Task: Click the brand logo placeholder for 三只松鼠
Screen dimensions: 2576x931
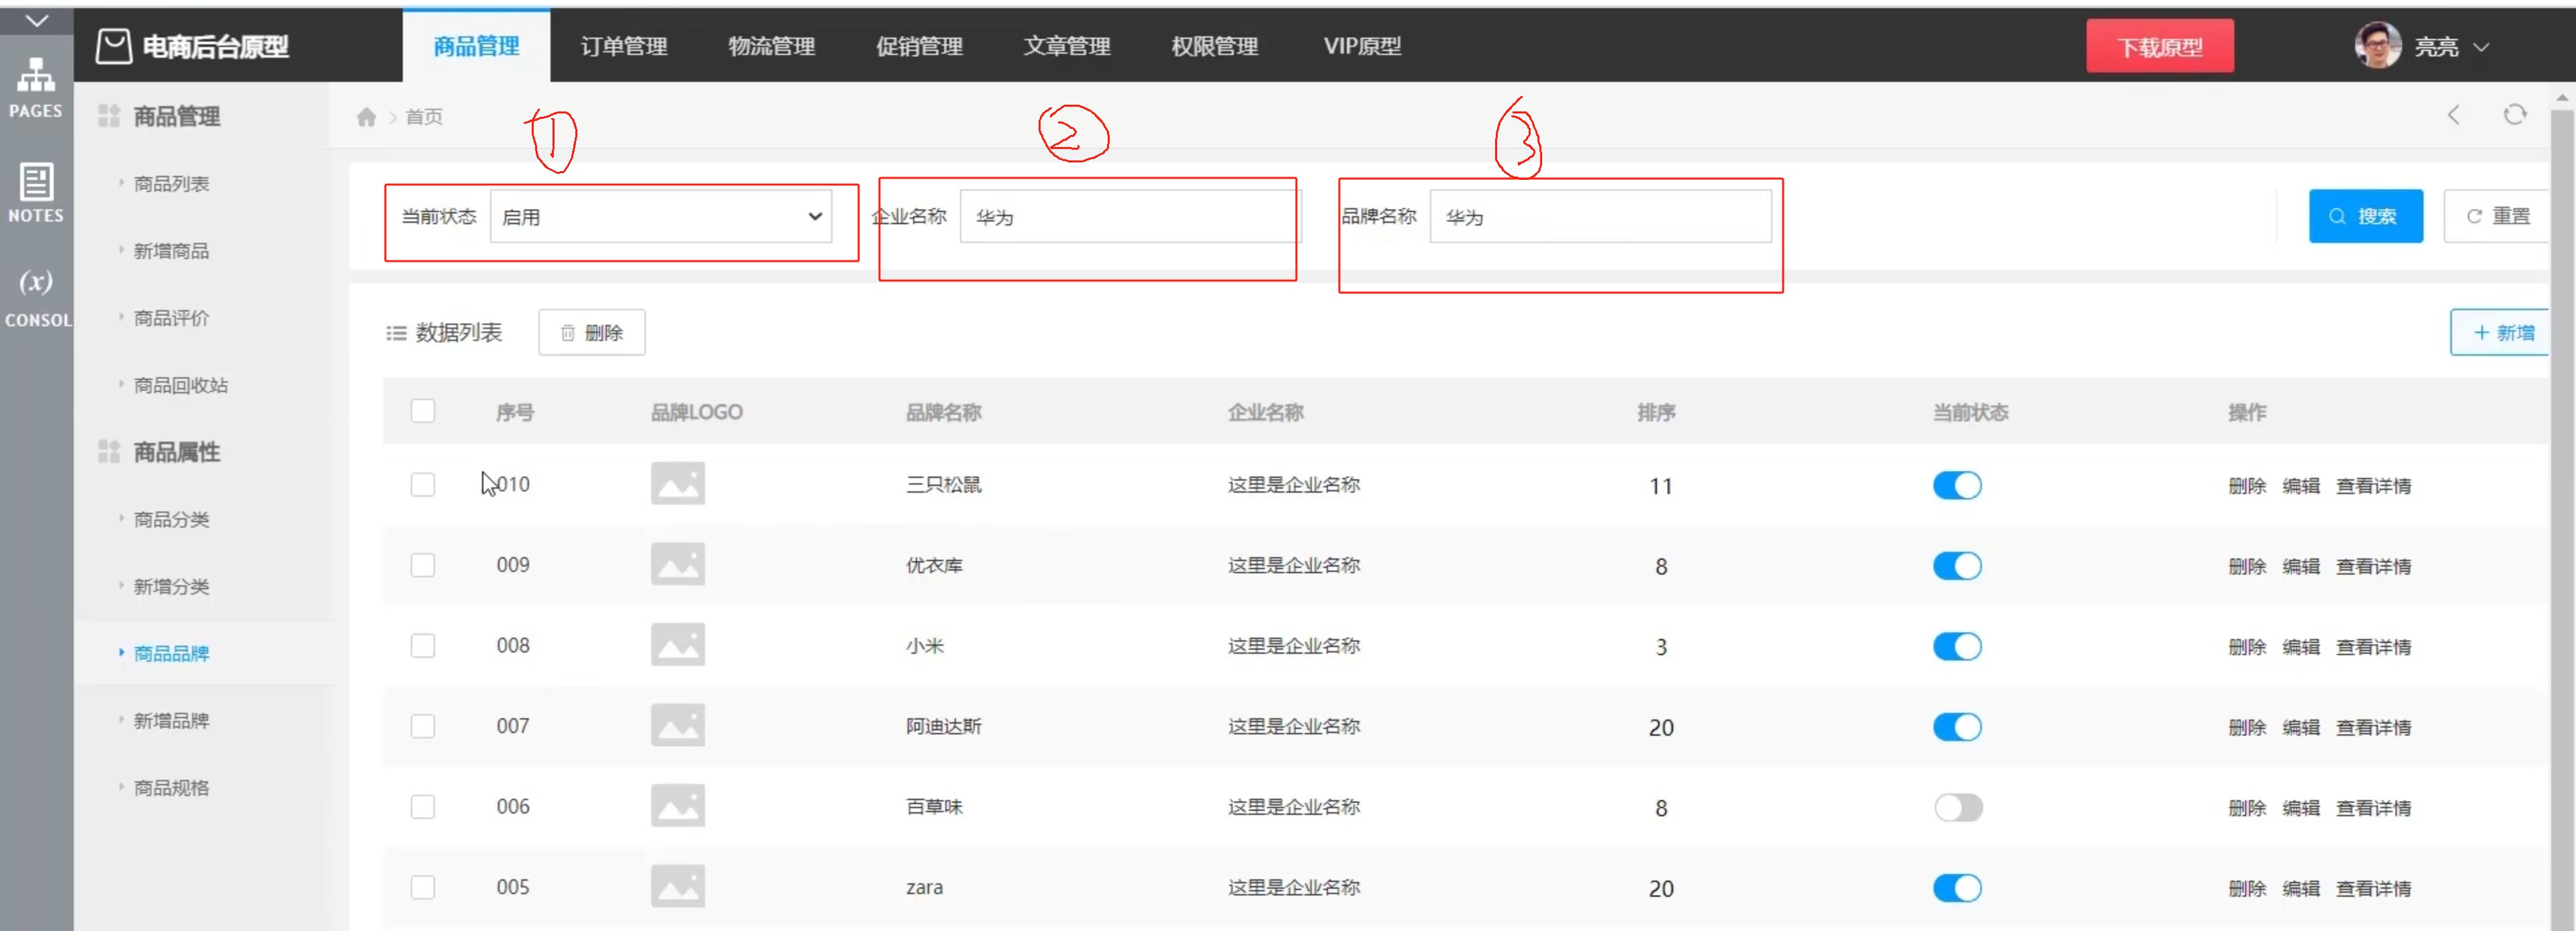Action: 678,483
